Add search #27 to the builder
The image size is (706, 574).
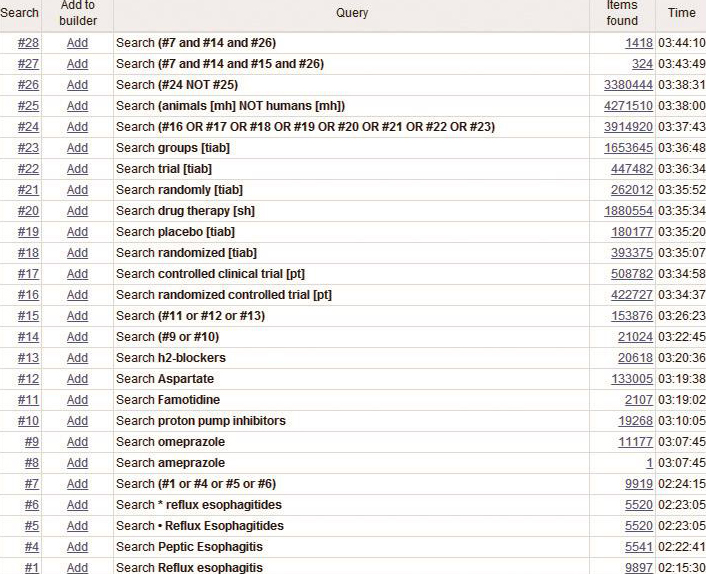[77, 64]
